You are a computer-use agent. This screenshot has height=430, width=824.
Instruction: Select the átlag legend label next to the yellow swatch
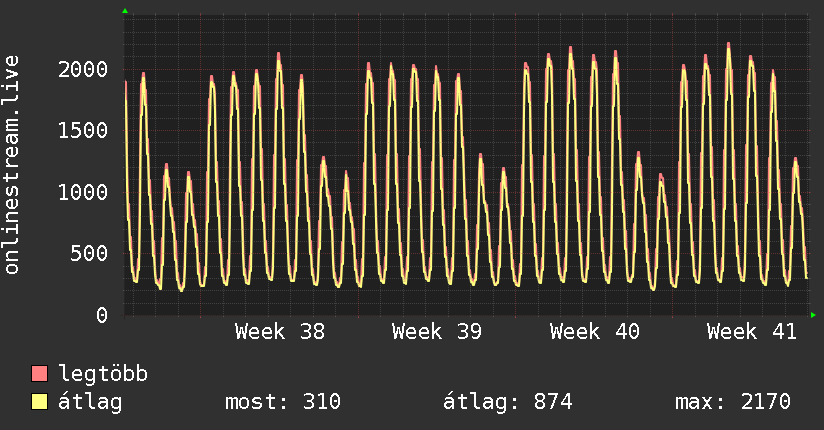[90, 402]
